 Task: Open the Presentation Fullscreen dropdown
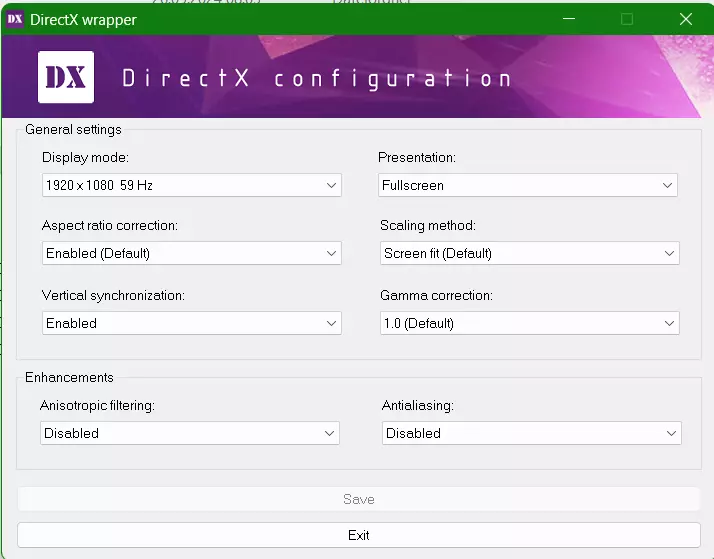[x=528, y=185]
